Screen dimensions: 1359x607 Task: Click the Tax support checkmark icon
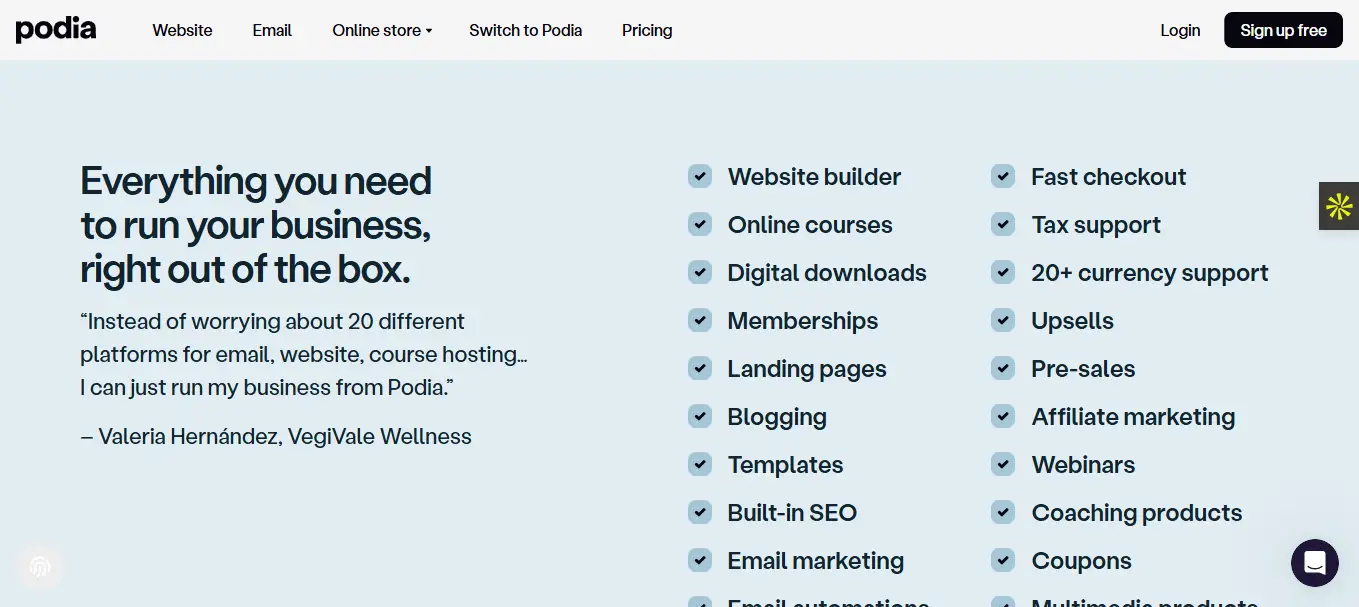[x=1003, y=225]
